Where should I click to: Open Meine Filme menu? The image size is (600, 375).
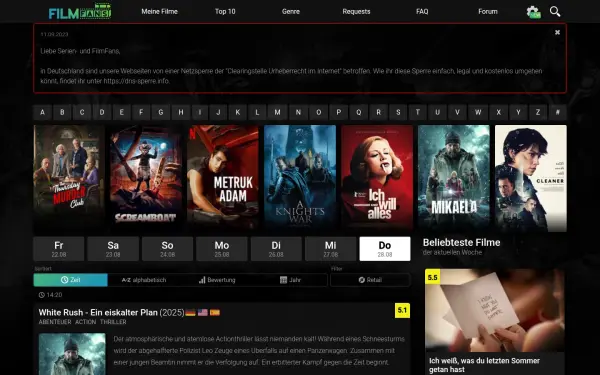pyautogui.click(x=160, y=11)
